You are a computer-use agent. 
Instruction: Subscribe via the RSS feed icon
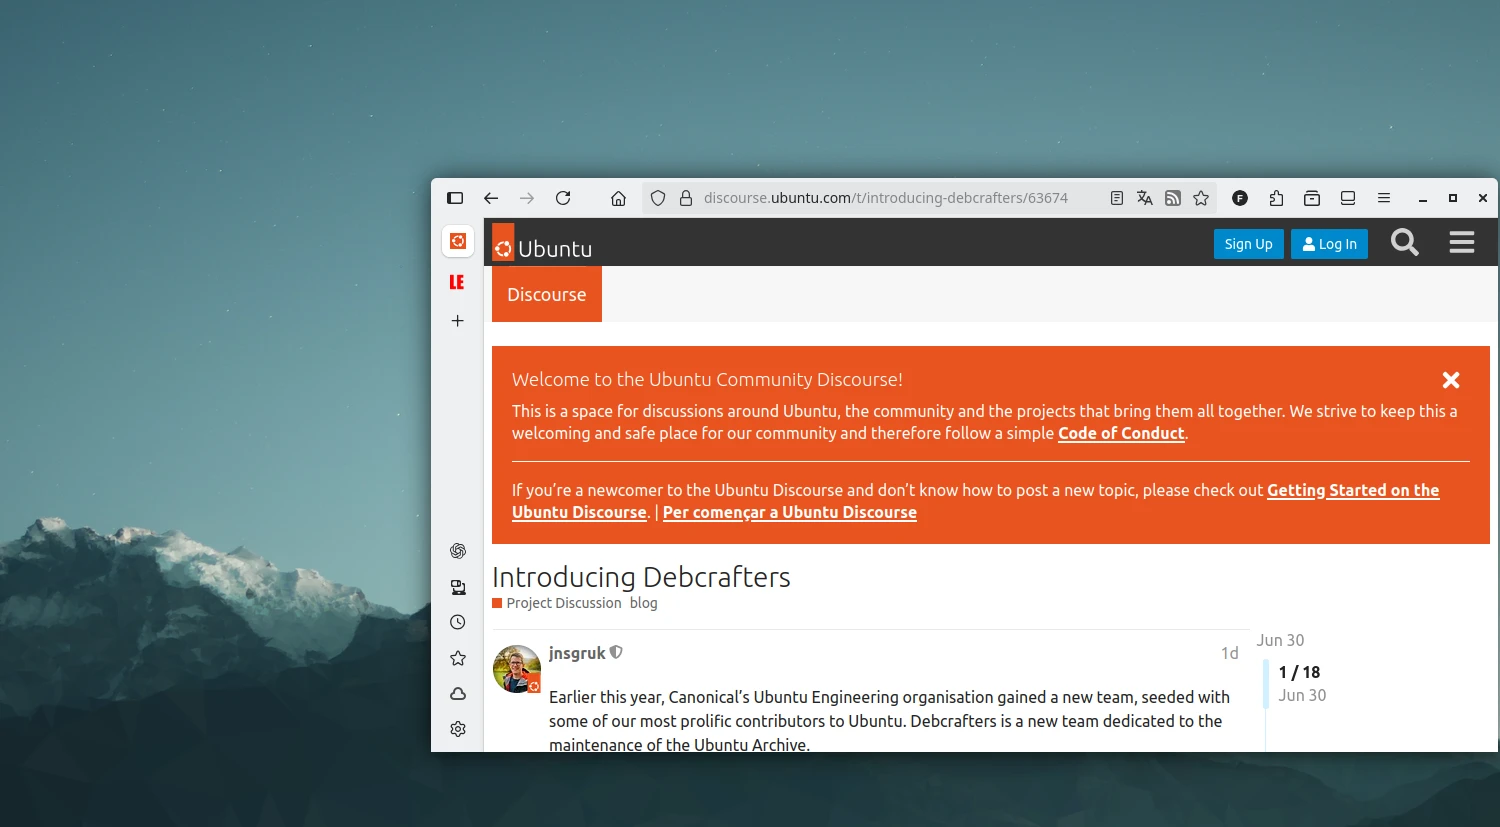coord(1172,198)
